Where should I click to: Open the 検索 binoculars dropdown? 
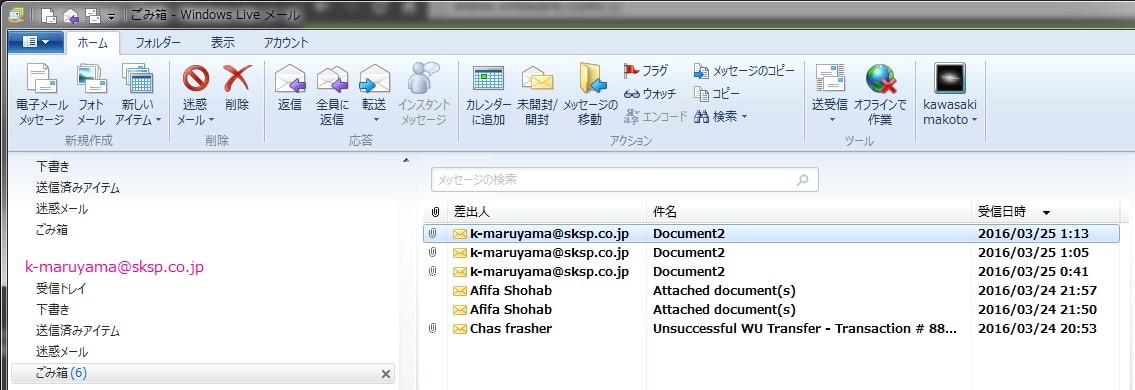pos(720,116)
